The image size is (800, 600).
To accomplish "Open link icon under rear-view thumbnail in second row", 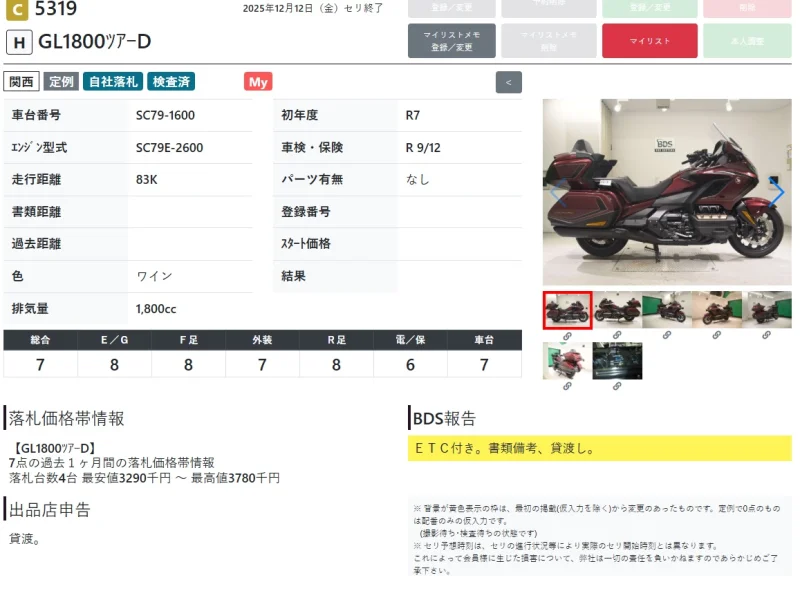I will tap(567, 386).
